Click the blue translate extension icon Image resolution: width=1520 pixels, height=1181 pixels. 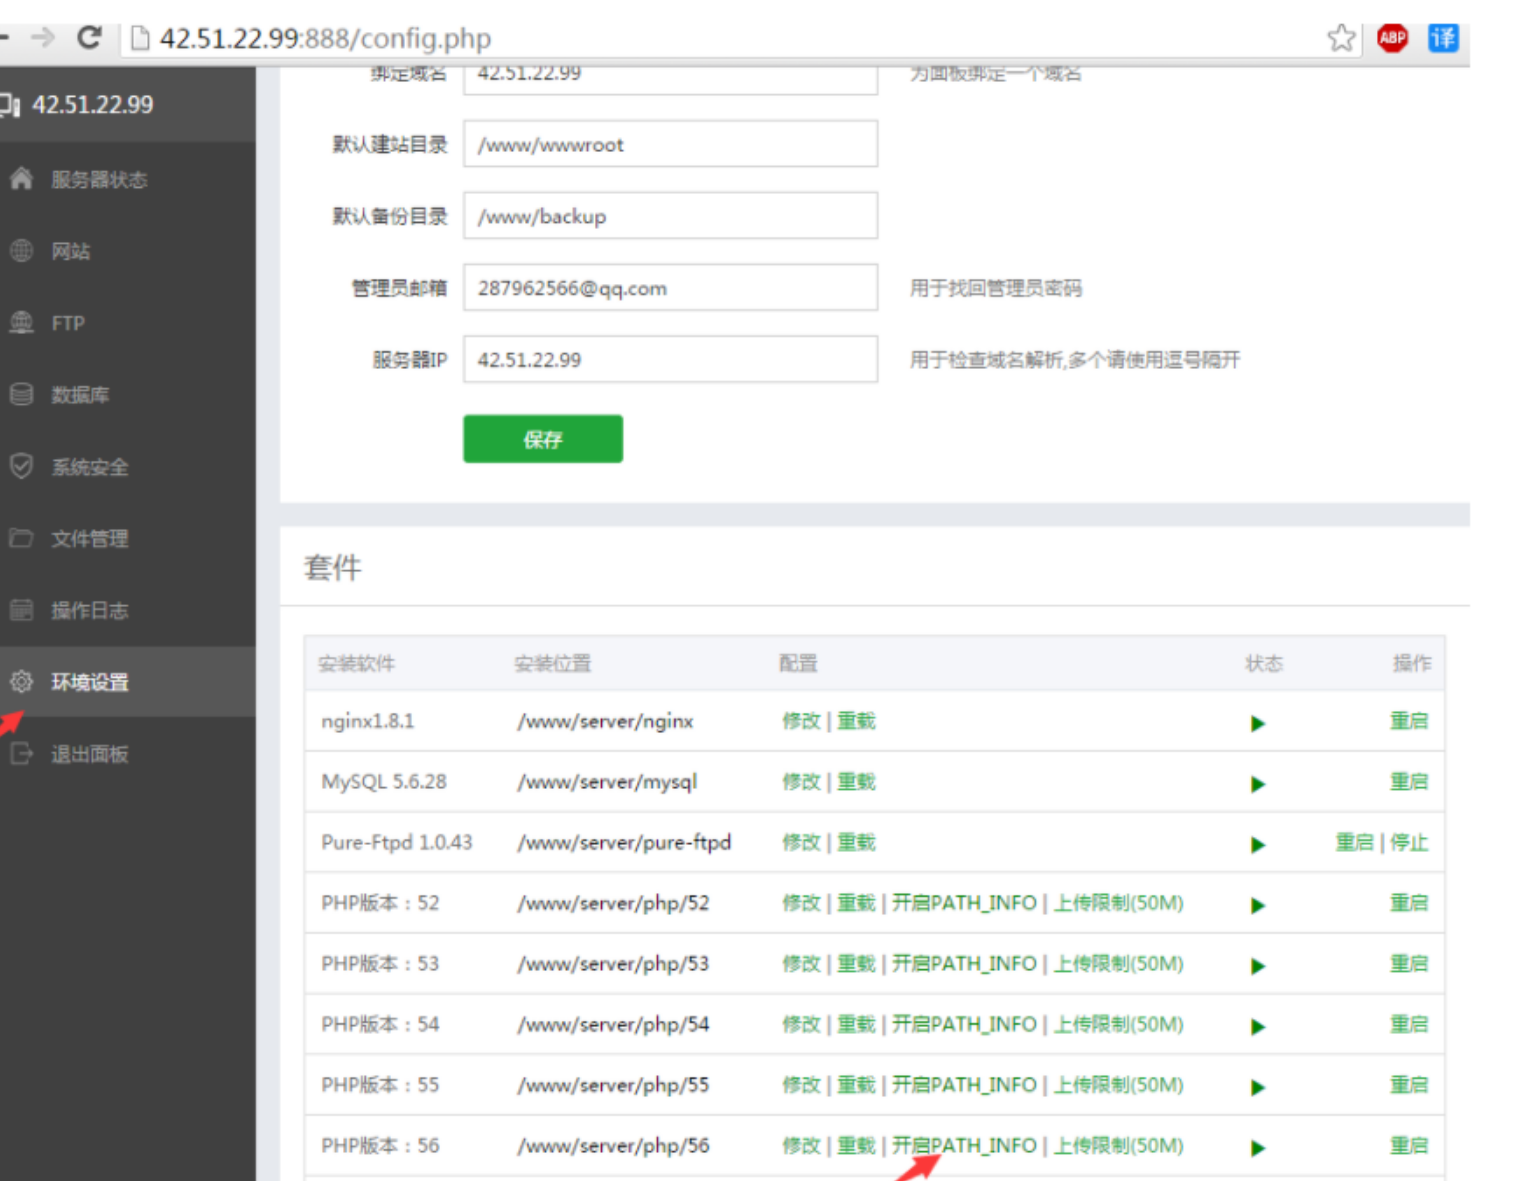[1443, 38]
